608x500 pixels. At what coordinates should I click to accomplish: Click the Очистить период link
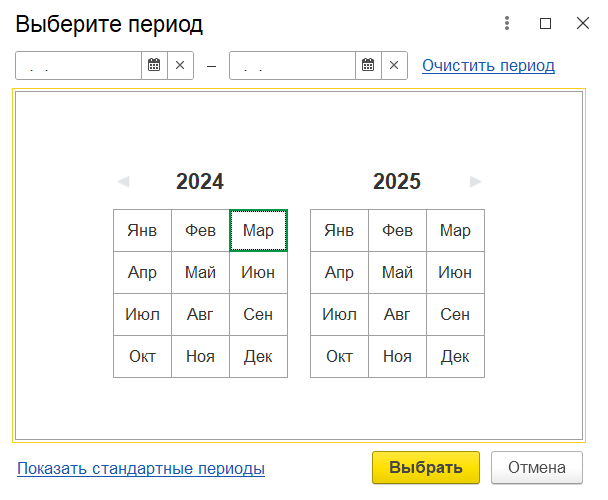coord(489,65)
